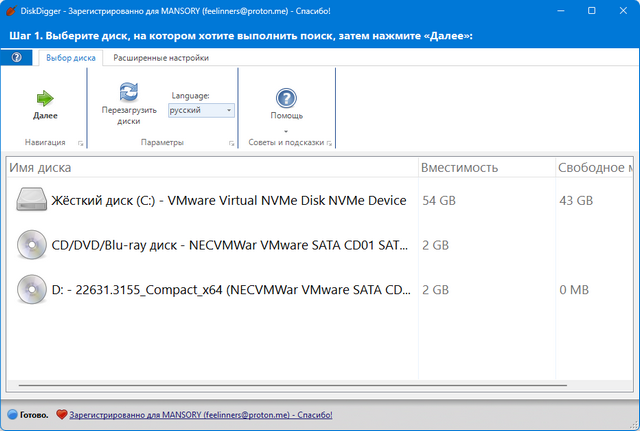Open Навигация group dialog launcher

point(80,143)
